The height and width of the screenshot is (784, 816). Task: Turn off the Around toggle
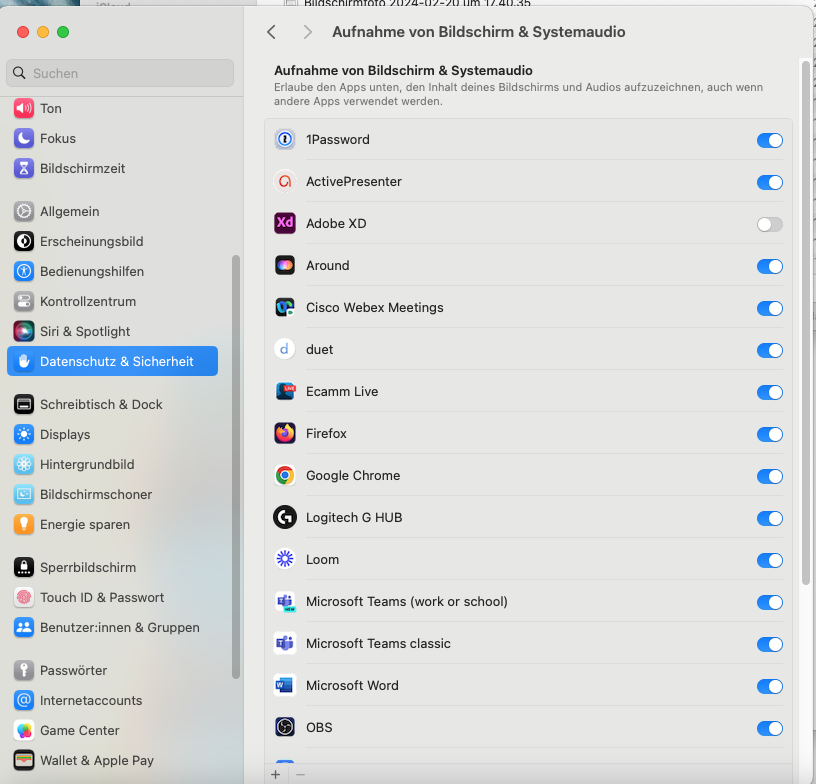770,266
